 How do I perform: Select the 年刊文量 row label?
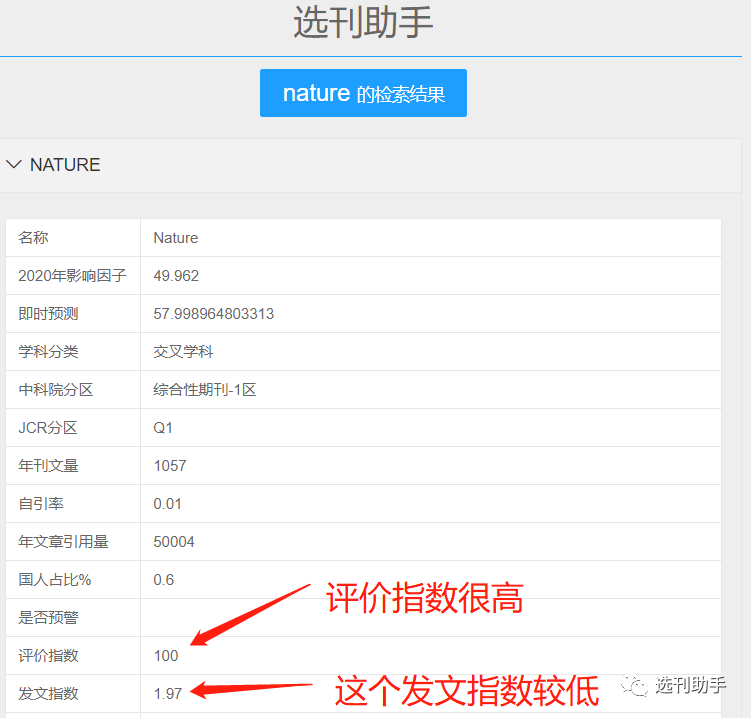(48, 466)
